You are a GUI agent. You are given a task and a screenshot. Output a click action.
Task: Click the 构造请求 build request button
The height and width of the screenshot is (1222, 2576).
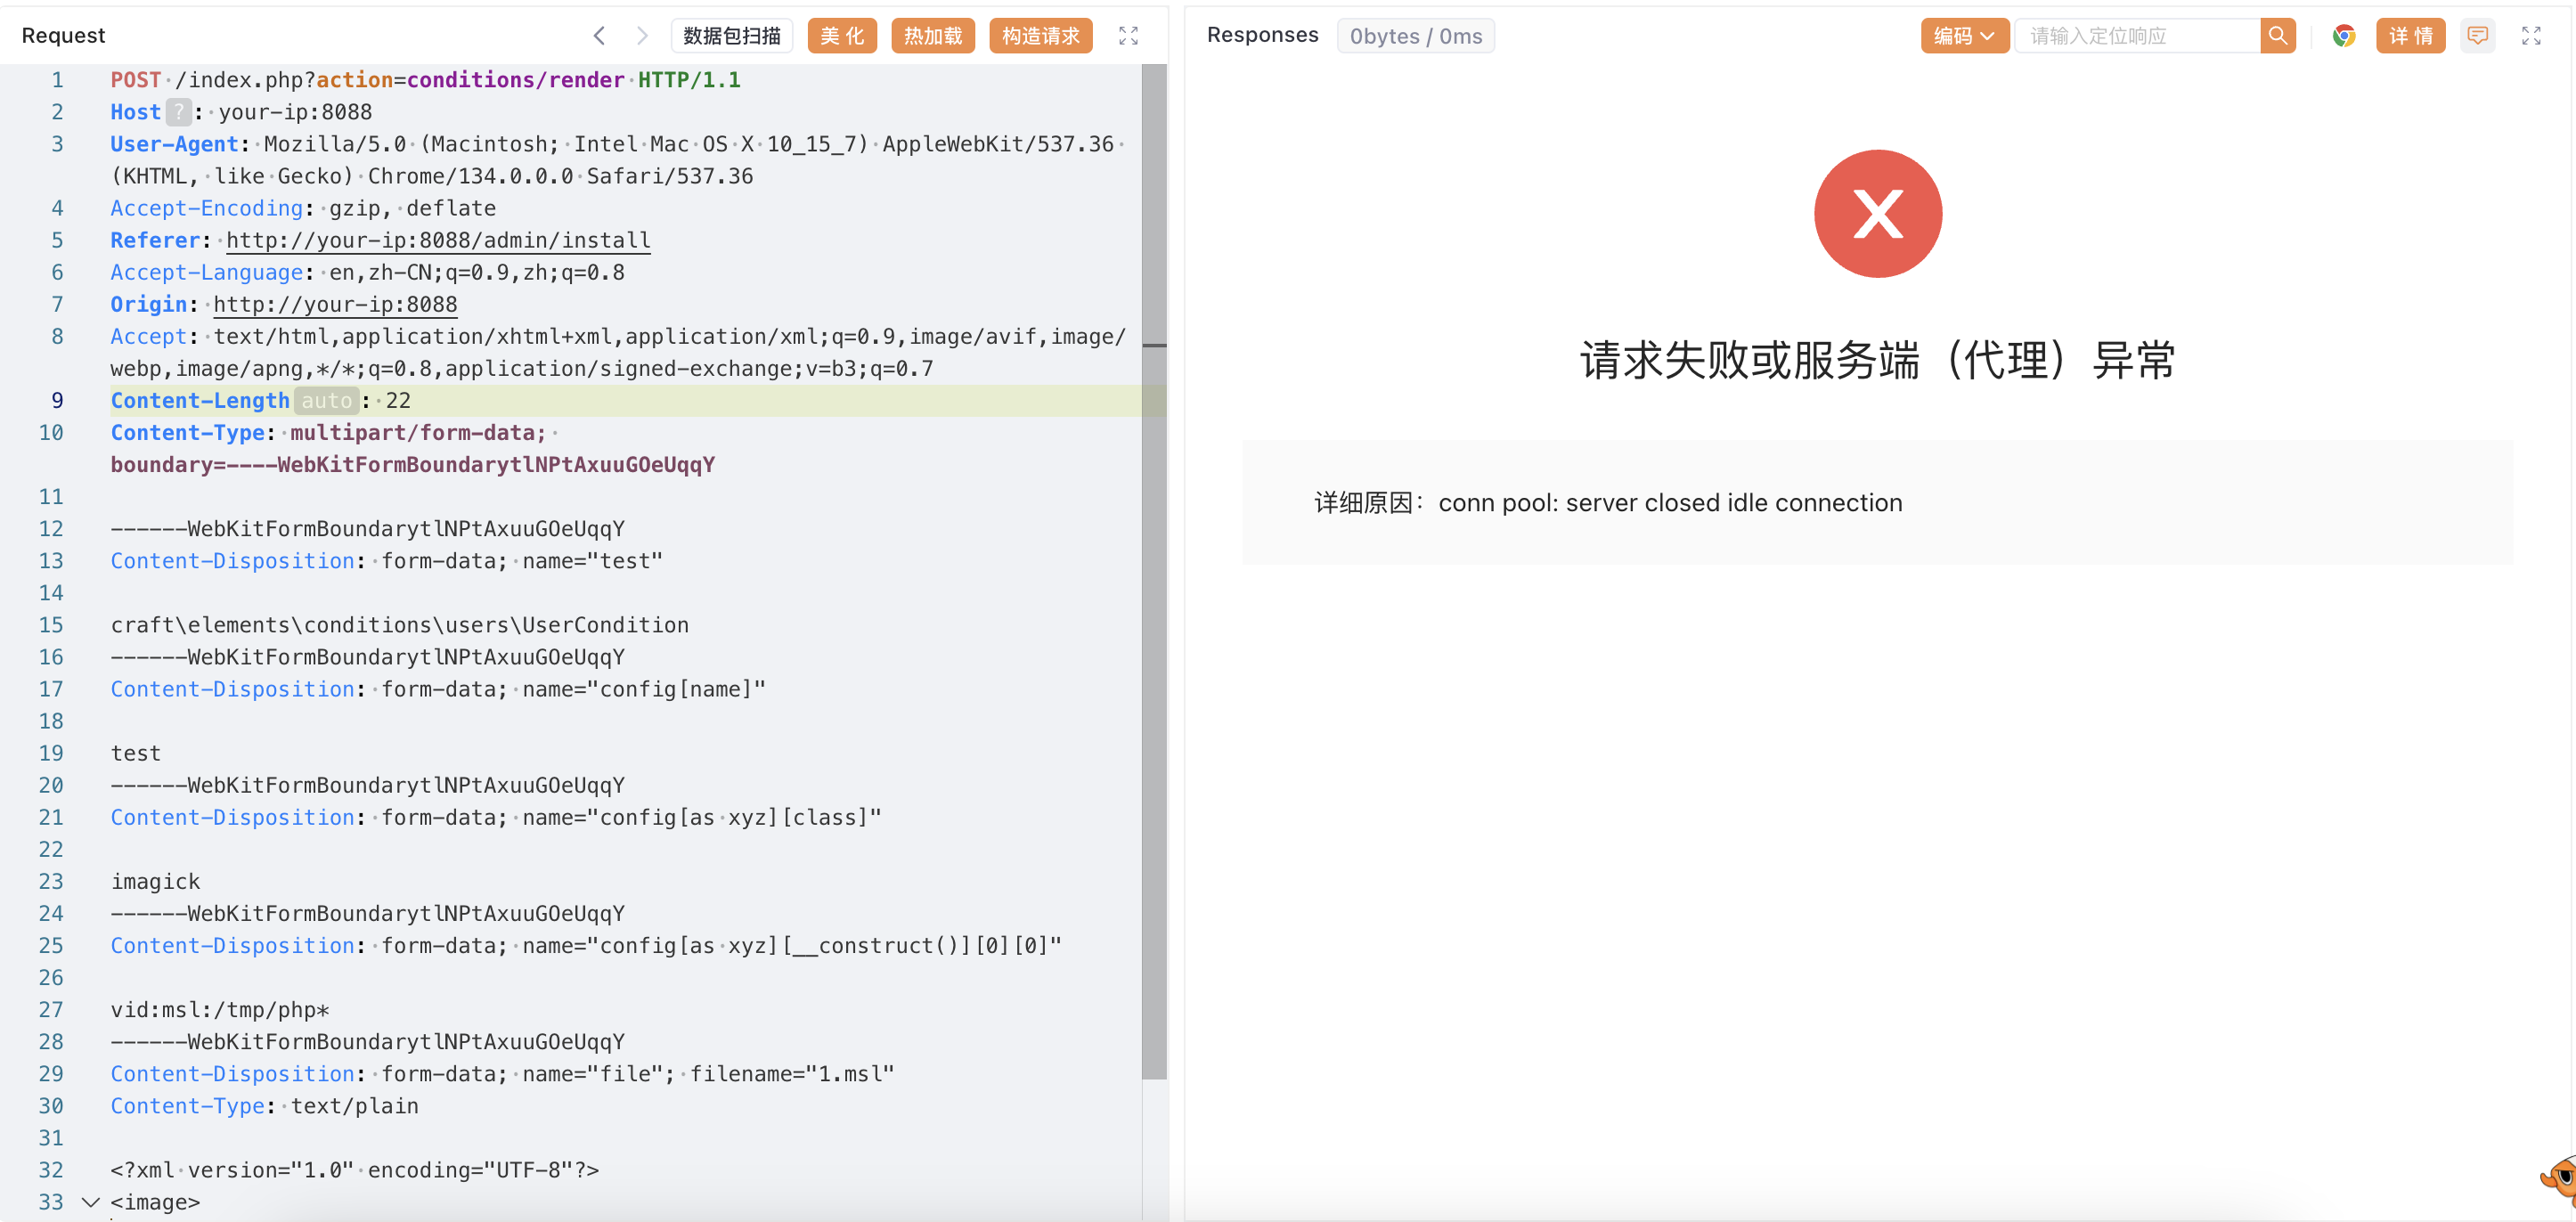[1040, 36]
